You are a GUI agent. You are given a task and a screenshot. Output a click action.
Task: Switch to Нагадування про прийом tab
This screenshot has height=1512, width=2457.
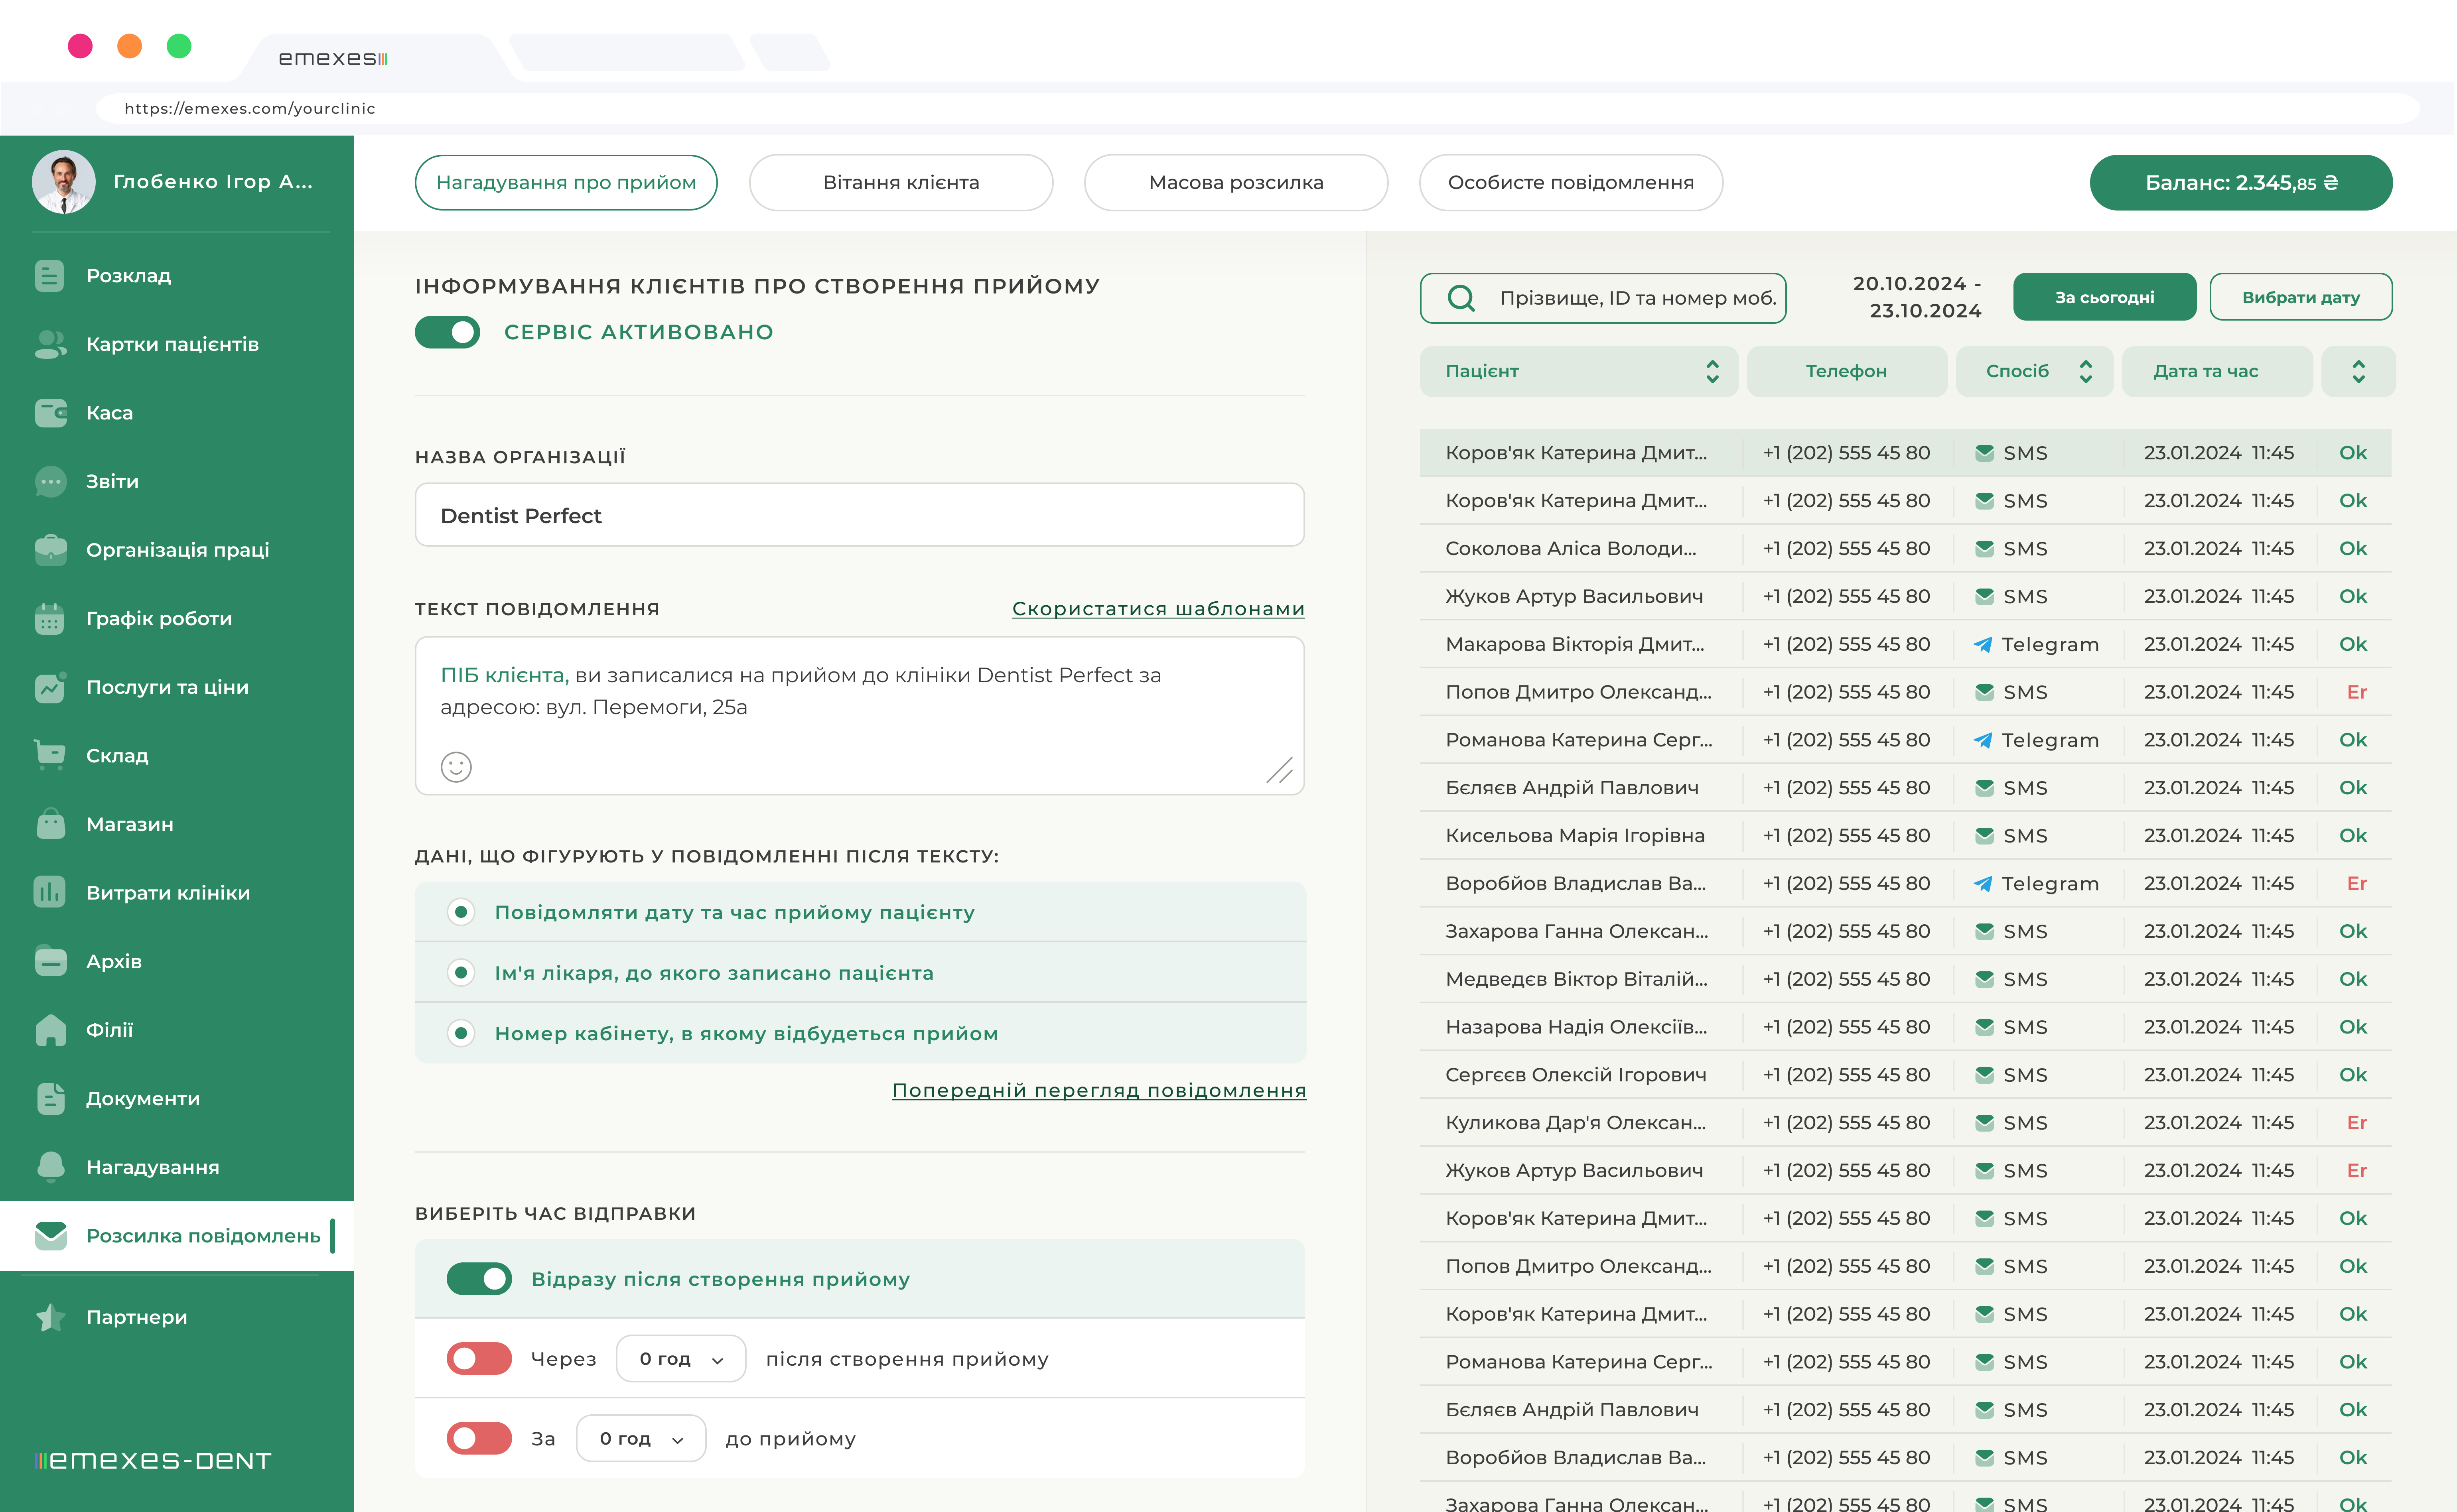566,183
